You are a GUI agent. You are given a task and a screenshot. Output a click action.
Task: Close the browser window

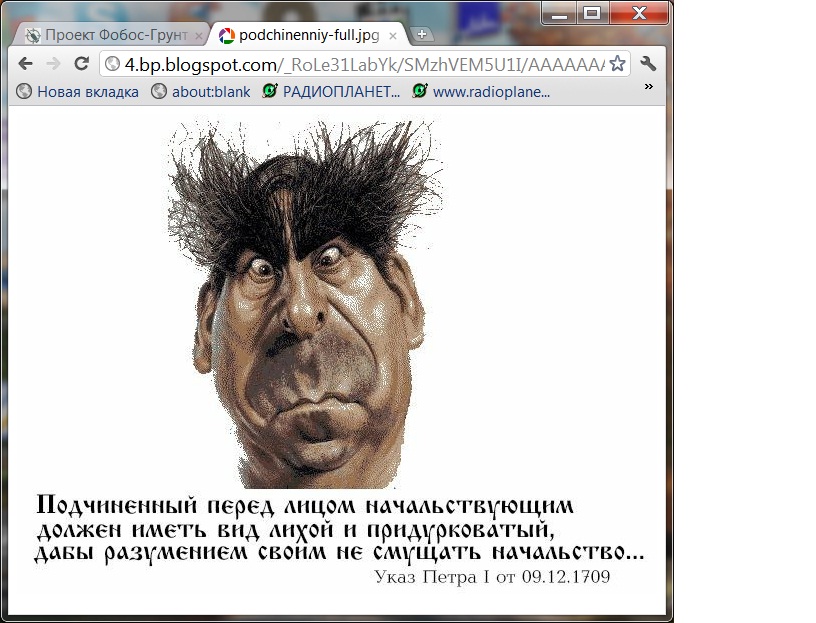[x=639, y=14]
